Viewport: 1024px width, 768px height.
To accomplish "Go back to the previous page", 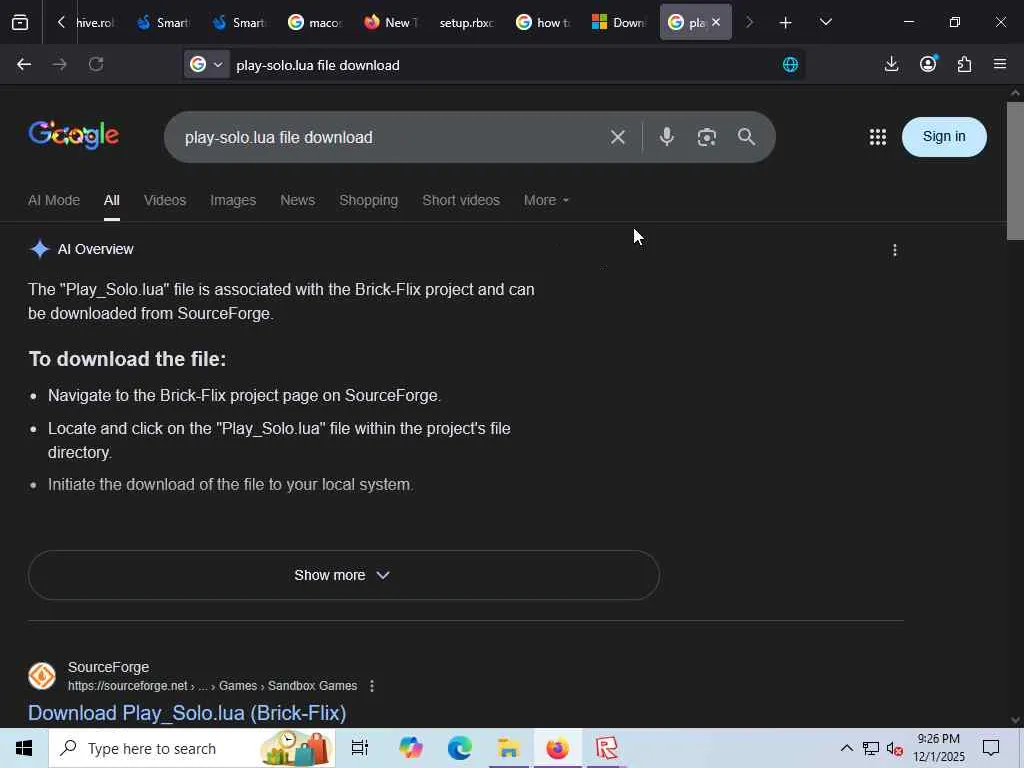I will (24, 64).
